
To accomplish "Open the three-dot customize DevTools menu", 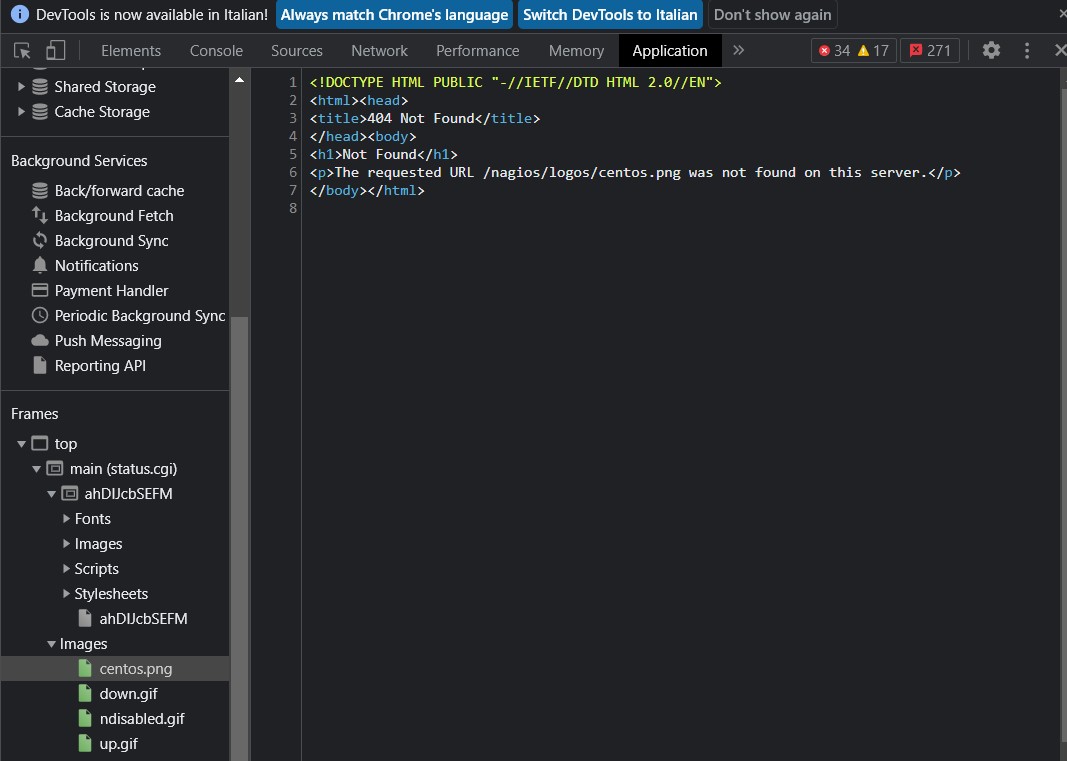I will pyautogui.click(x=1026, y=51).
